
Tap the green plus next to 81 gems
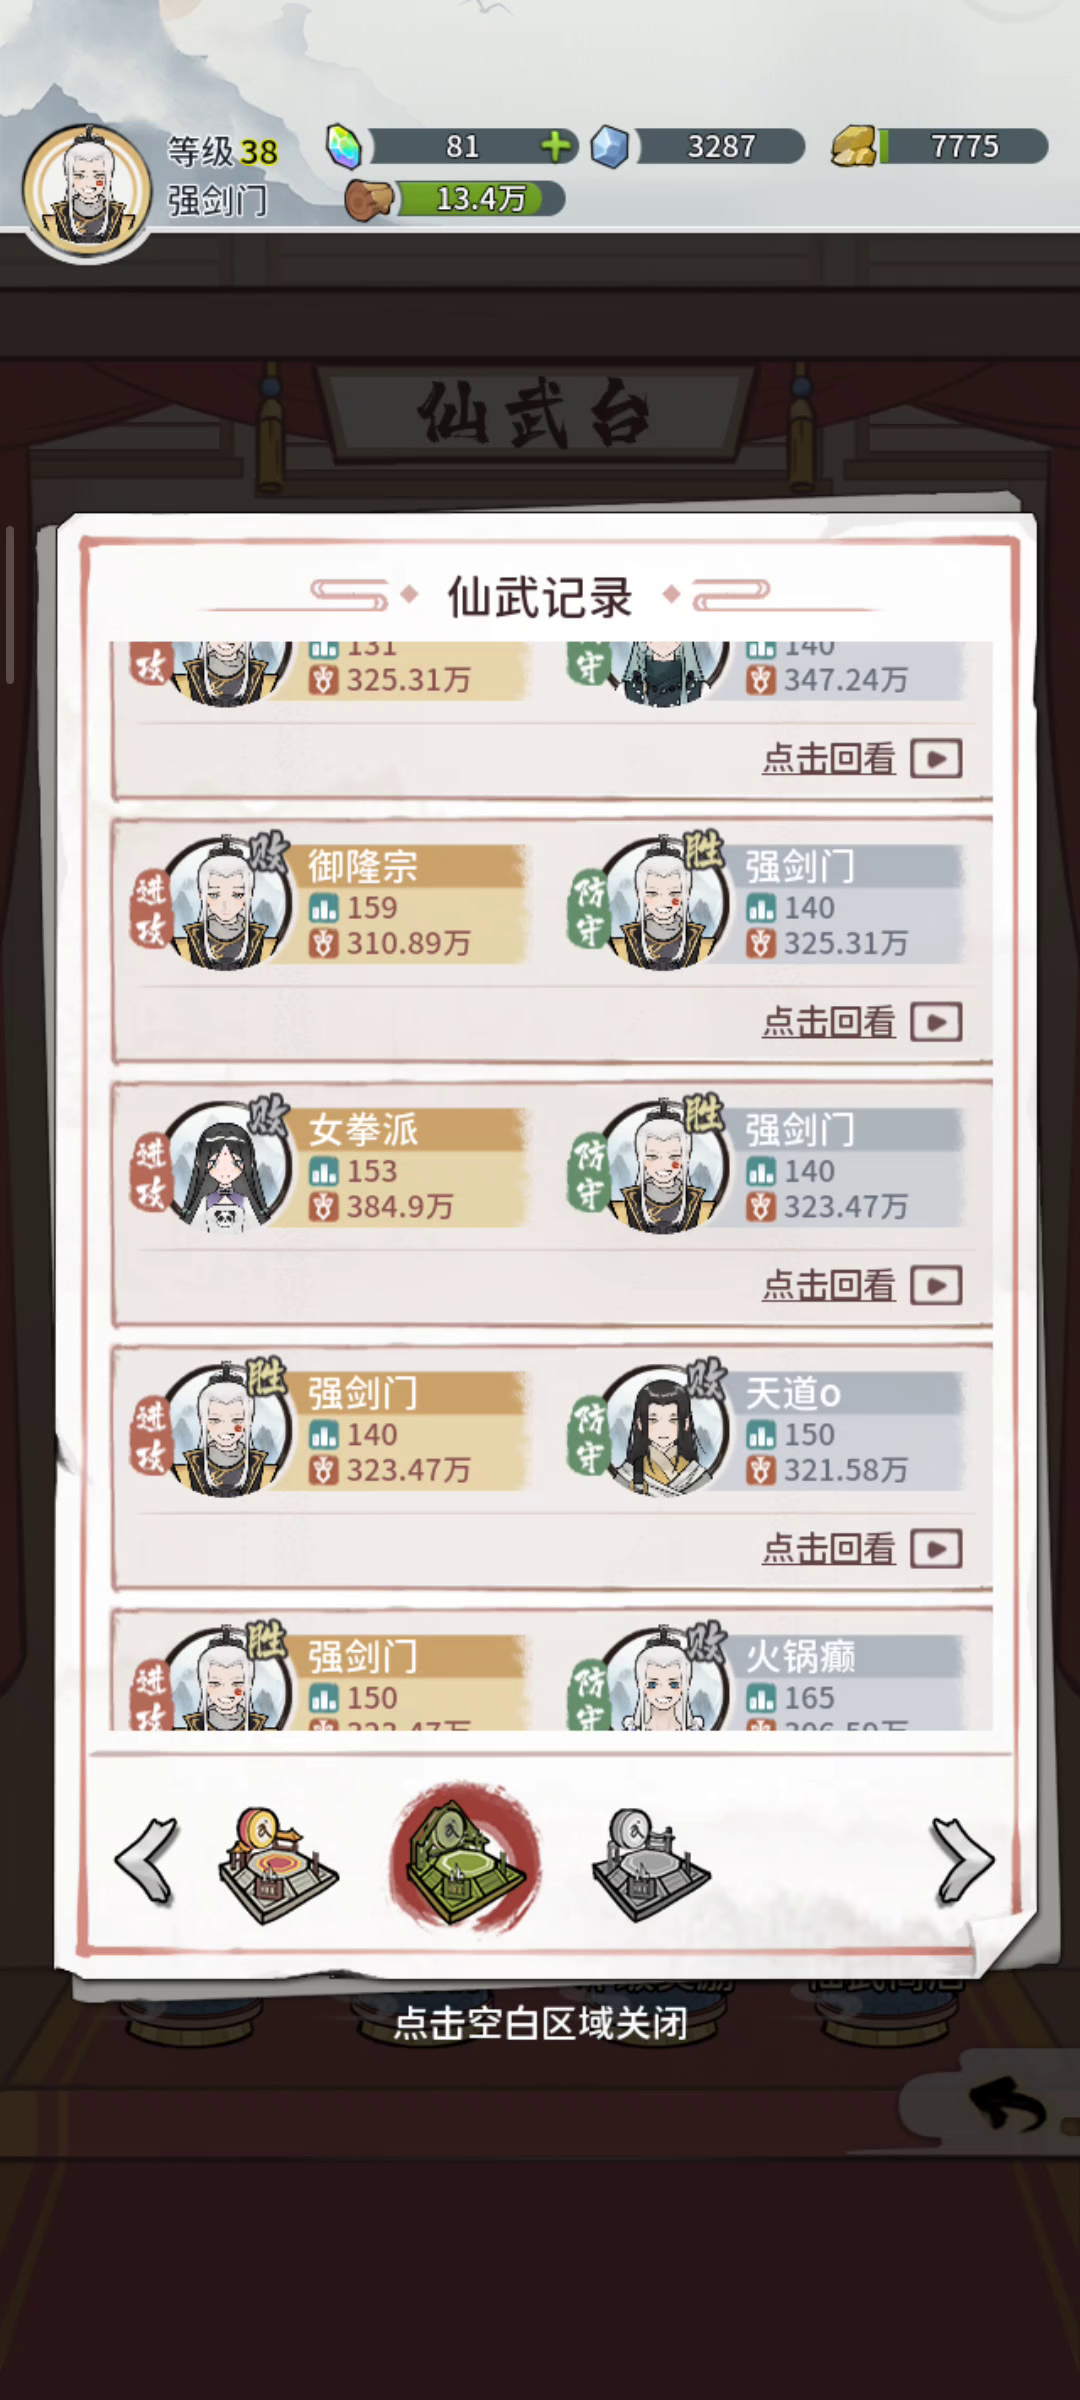click(555, 147)
